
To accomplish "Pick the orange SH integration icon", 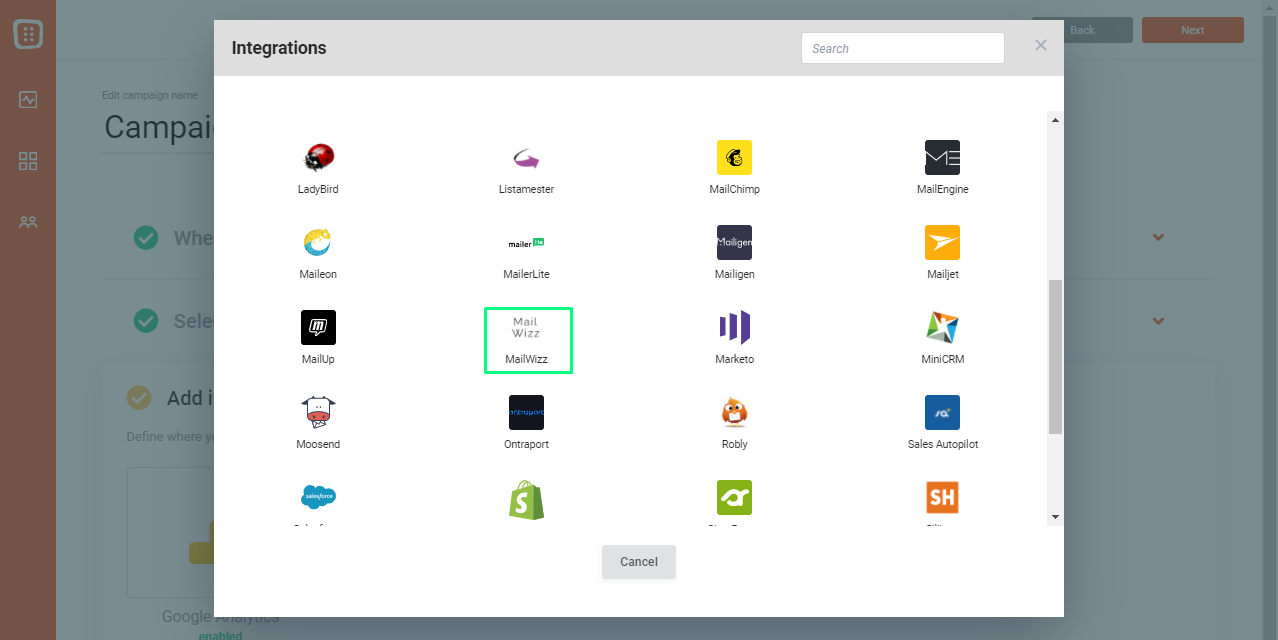I will coord(942,497).
